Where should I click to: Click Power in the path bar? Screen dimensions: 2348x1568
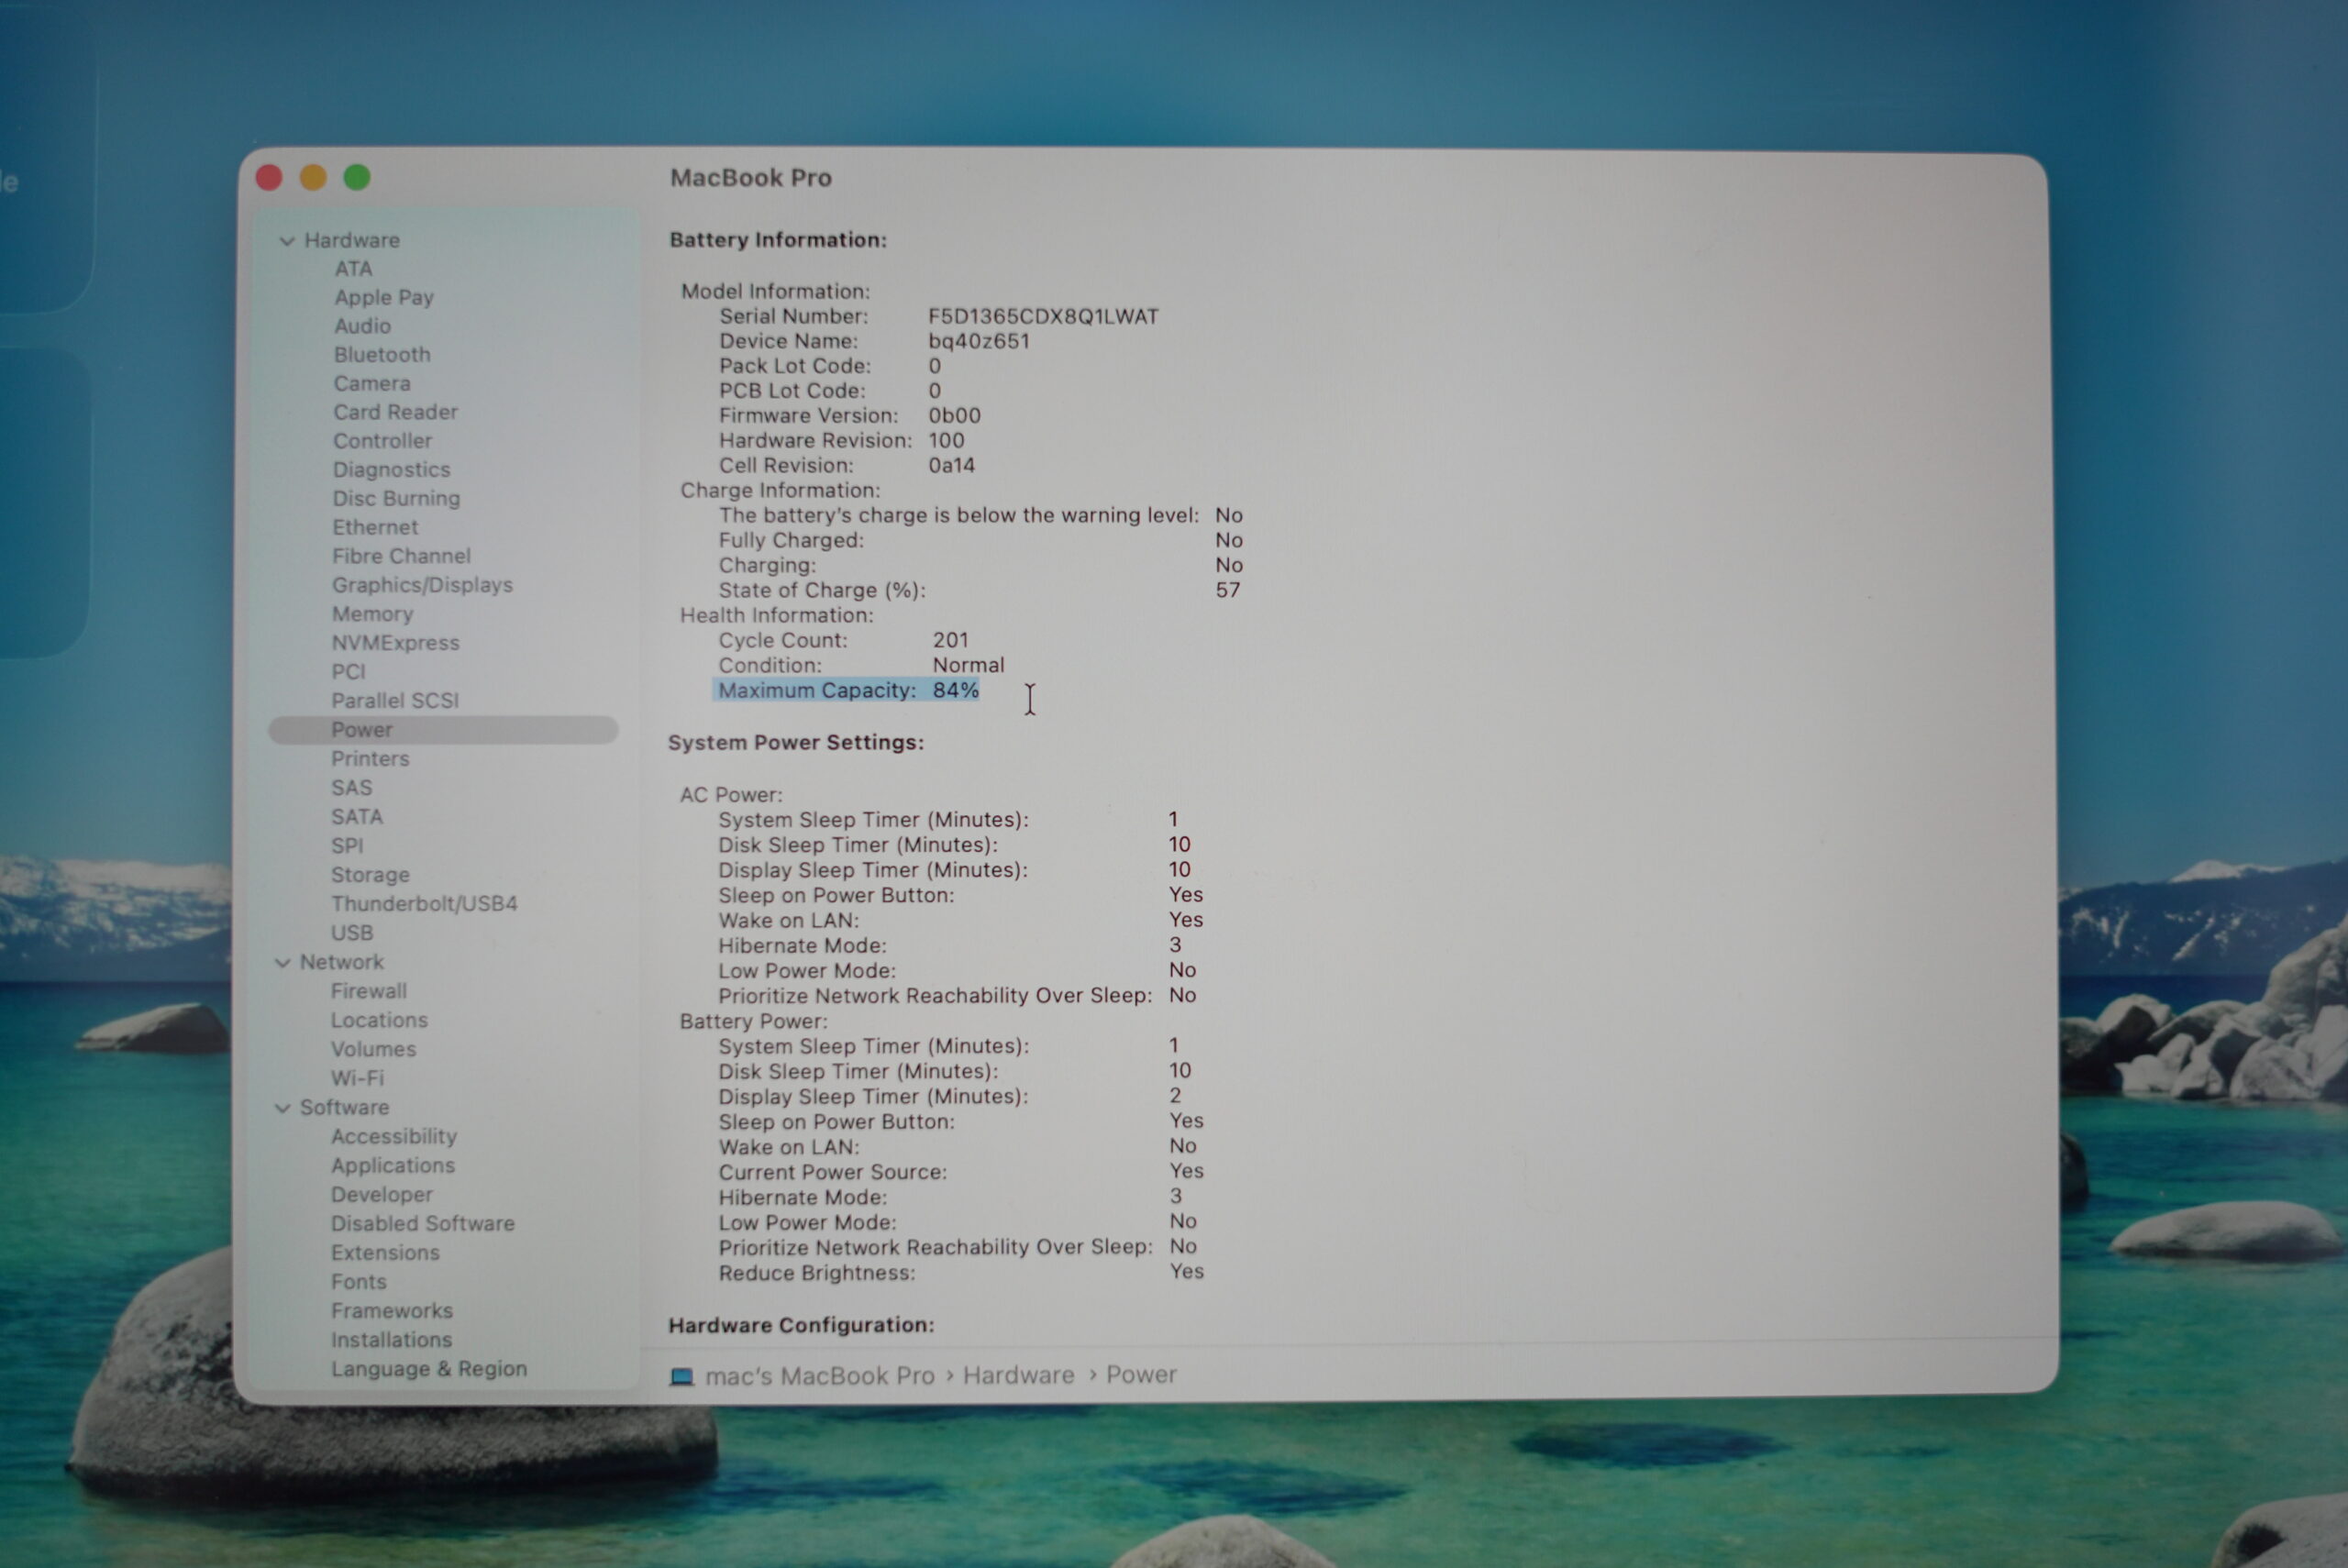point(1141,1377)
